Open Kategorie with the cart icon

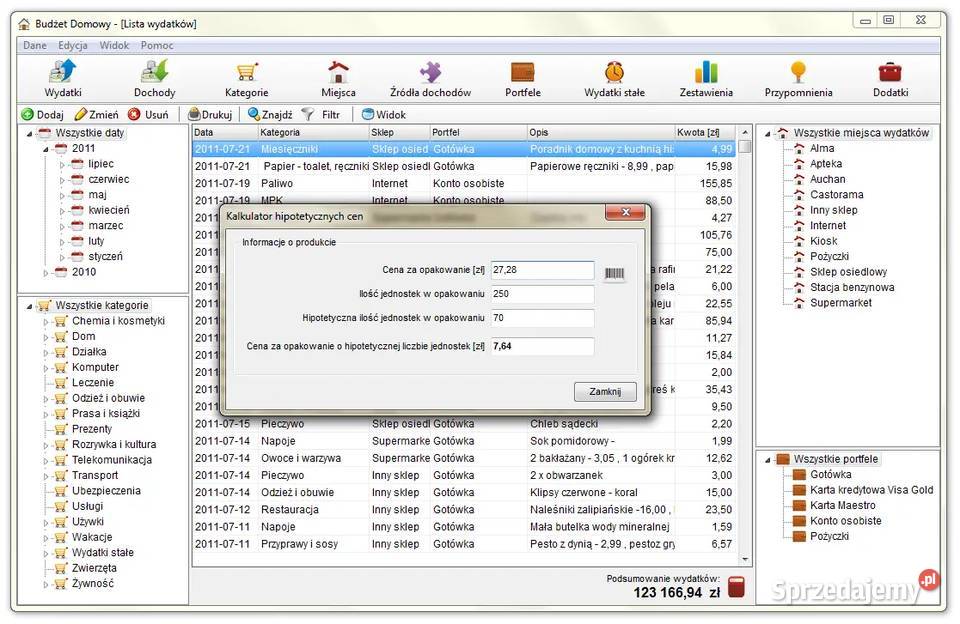tap(246, 79)
